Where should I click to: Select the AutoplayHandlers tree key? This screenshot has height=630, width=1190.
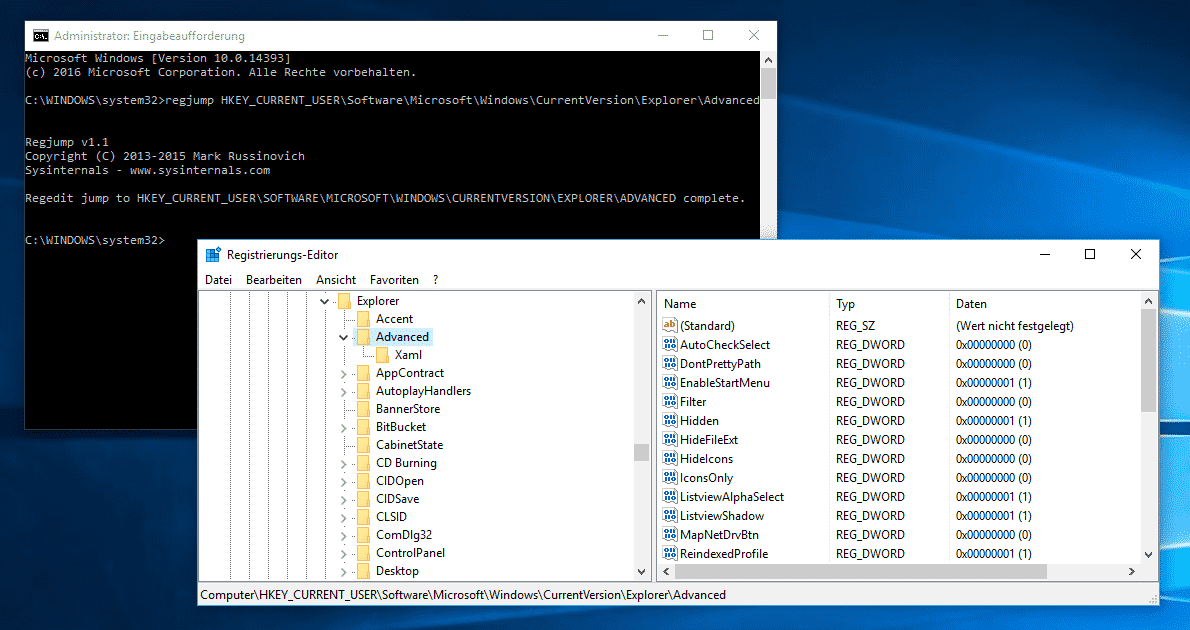point(423,391)
